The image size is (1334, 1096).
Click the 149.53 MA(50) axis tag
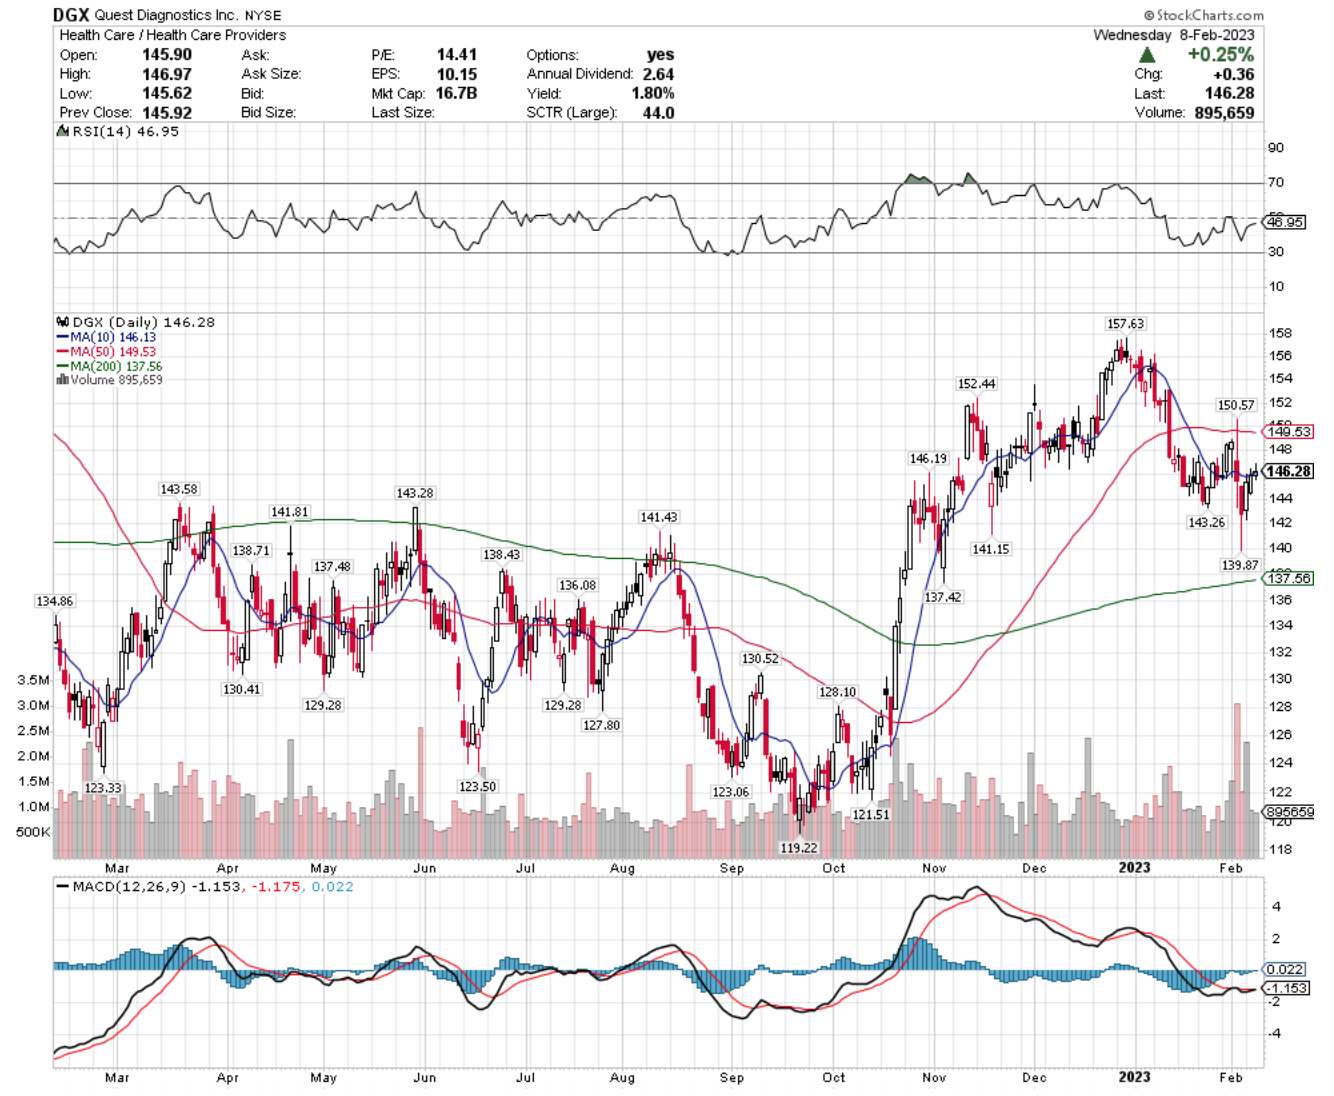(1289, 432)
